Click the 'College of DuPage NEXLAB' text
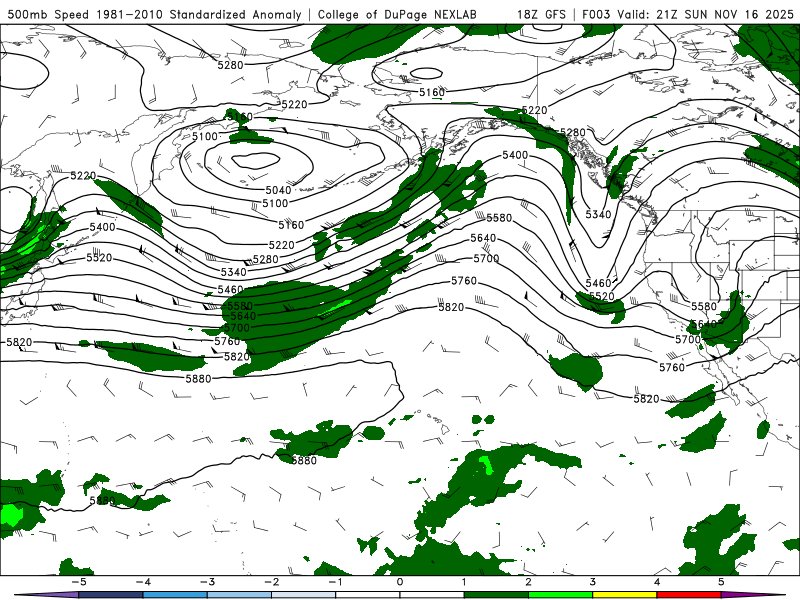The height and width of the screenshot is (600, 800). pyautogui.click(x=397, y=14)
